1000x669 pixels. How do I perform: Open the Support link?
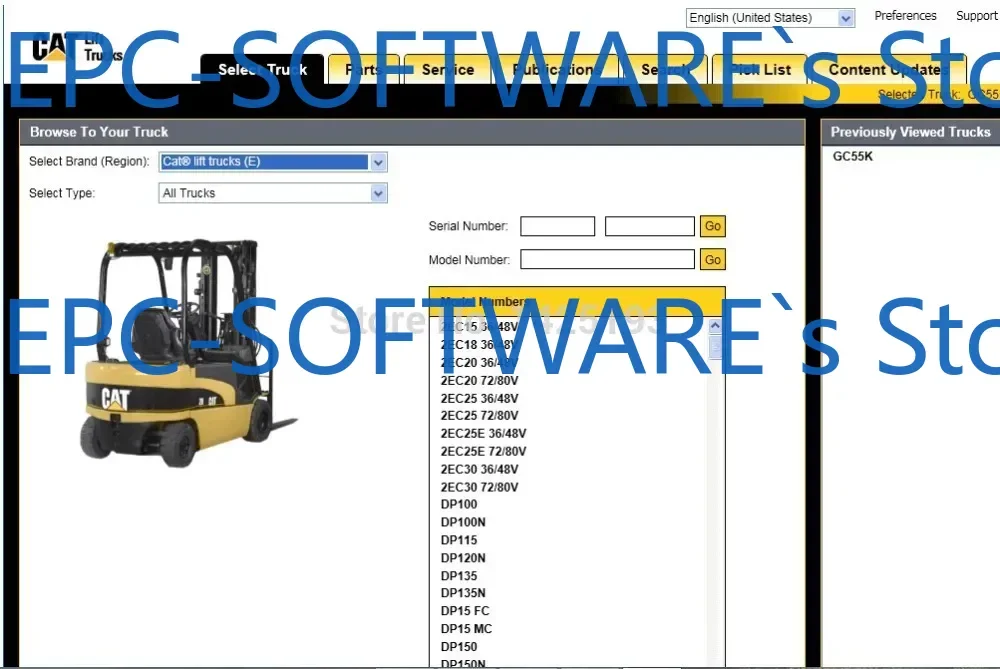pos(976,16)
